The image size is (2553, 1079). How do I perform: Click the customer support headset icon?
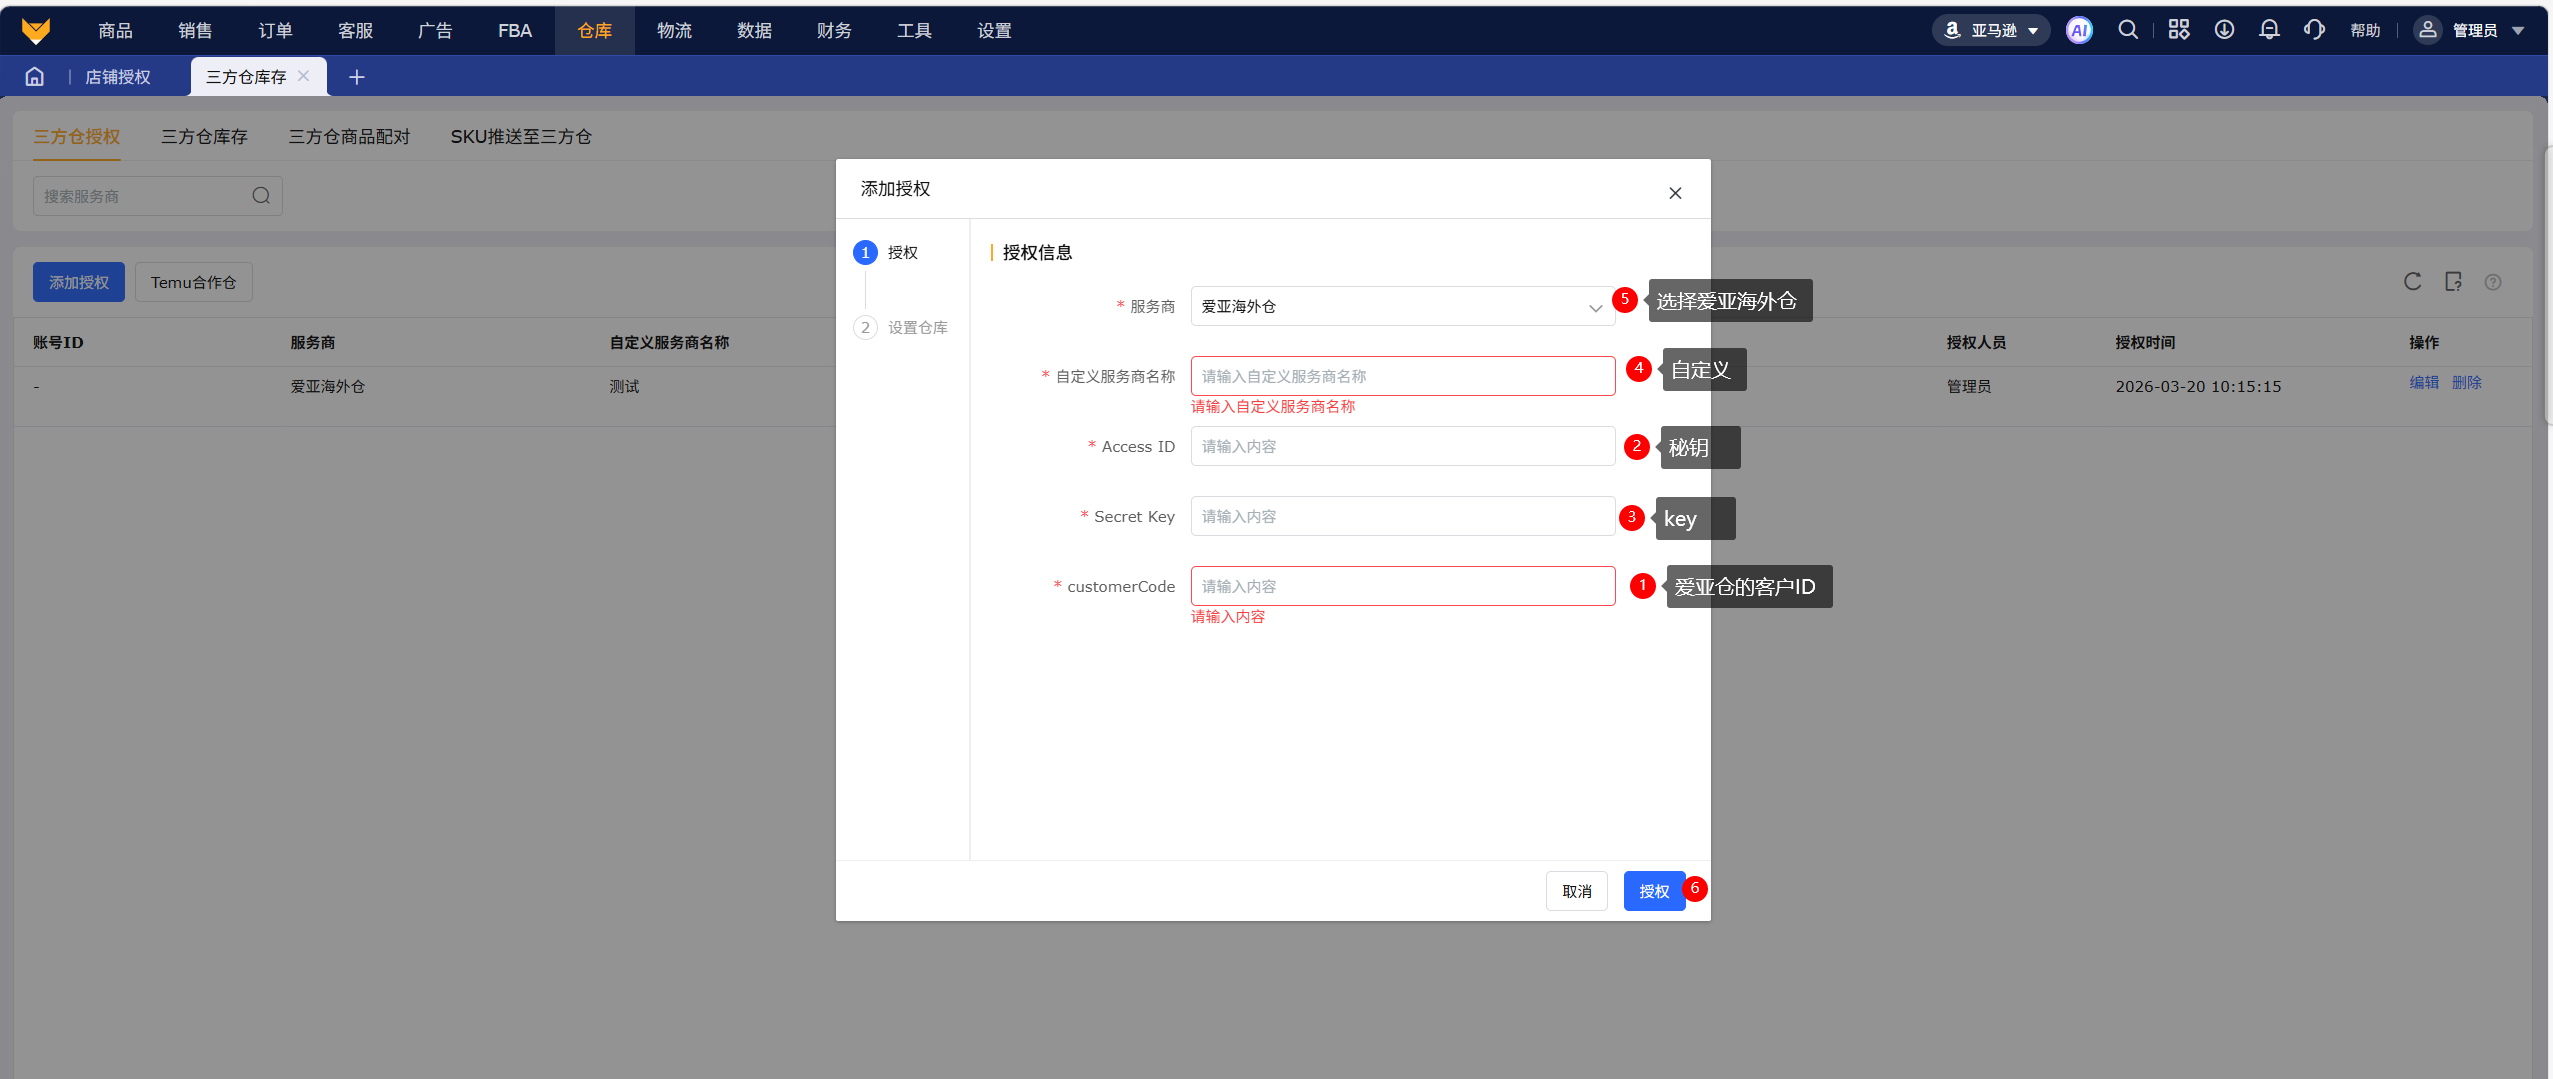2314,31
